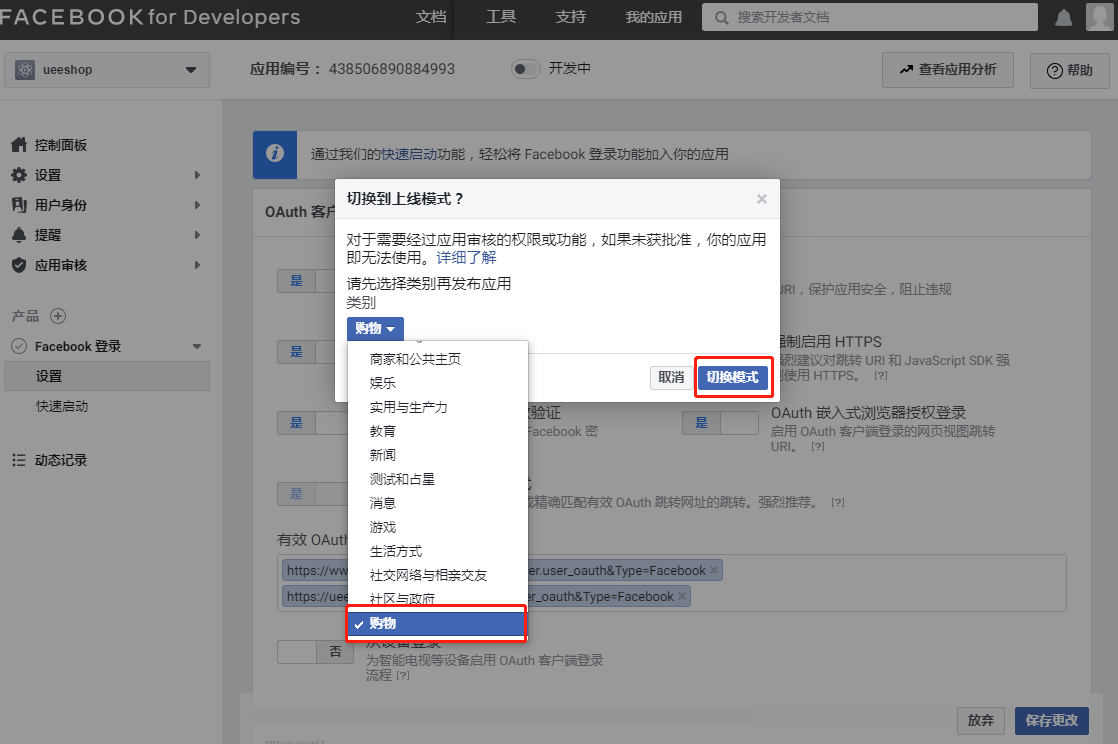Close the 切换到上线模式 dialog
The width and height of the screenshot is (1118, 744).
[761, 199]
